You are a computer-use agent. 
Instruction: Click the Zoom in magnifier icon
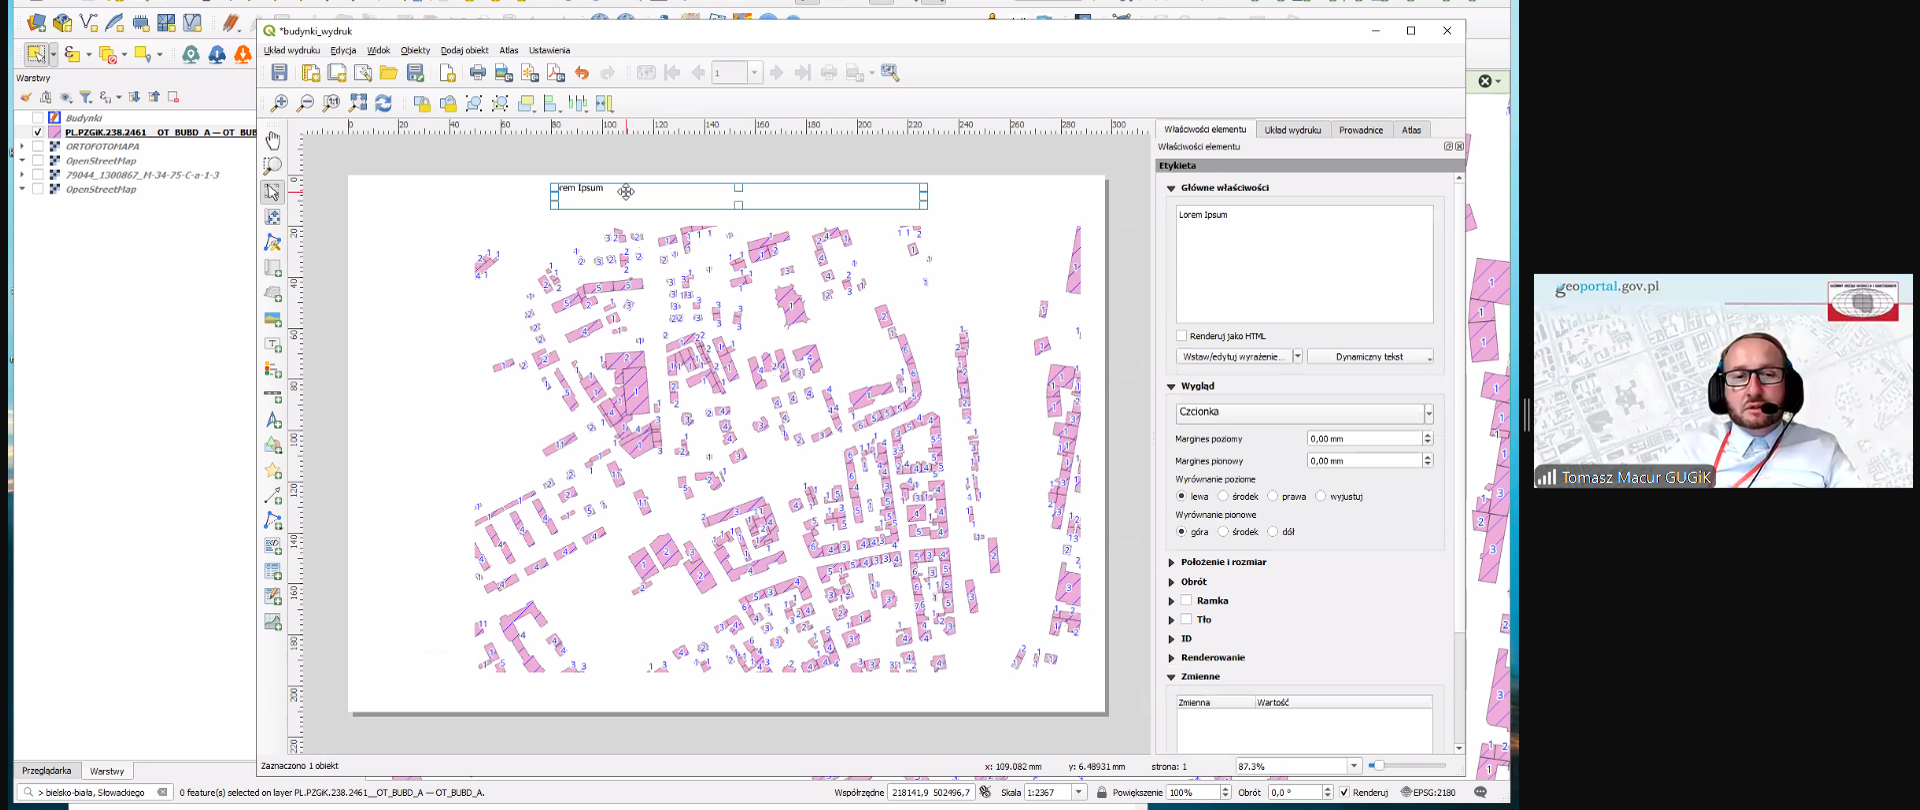tap(280, 103)
